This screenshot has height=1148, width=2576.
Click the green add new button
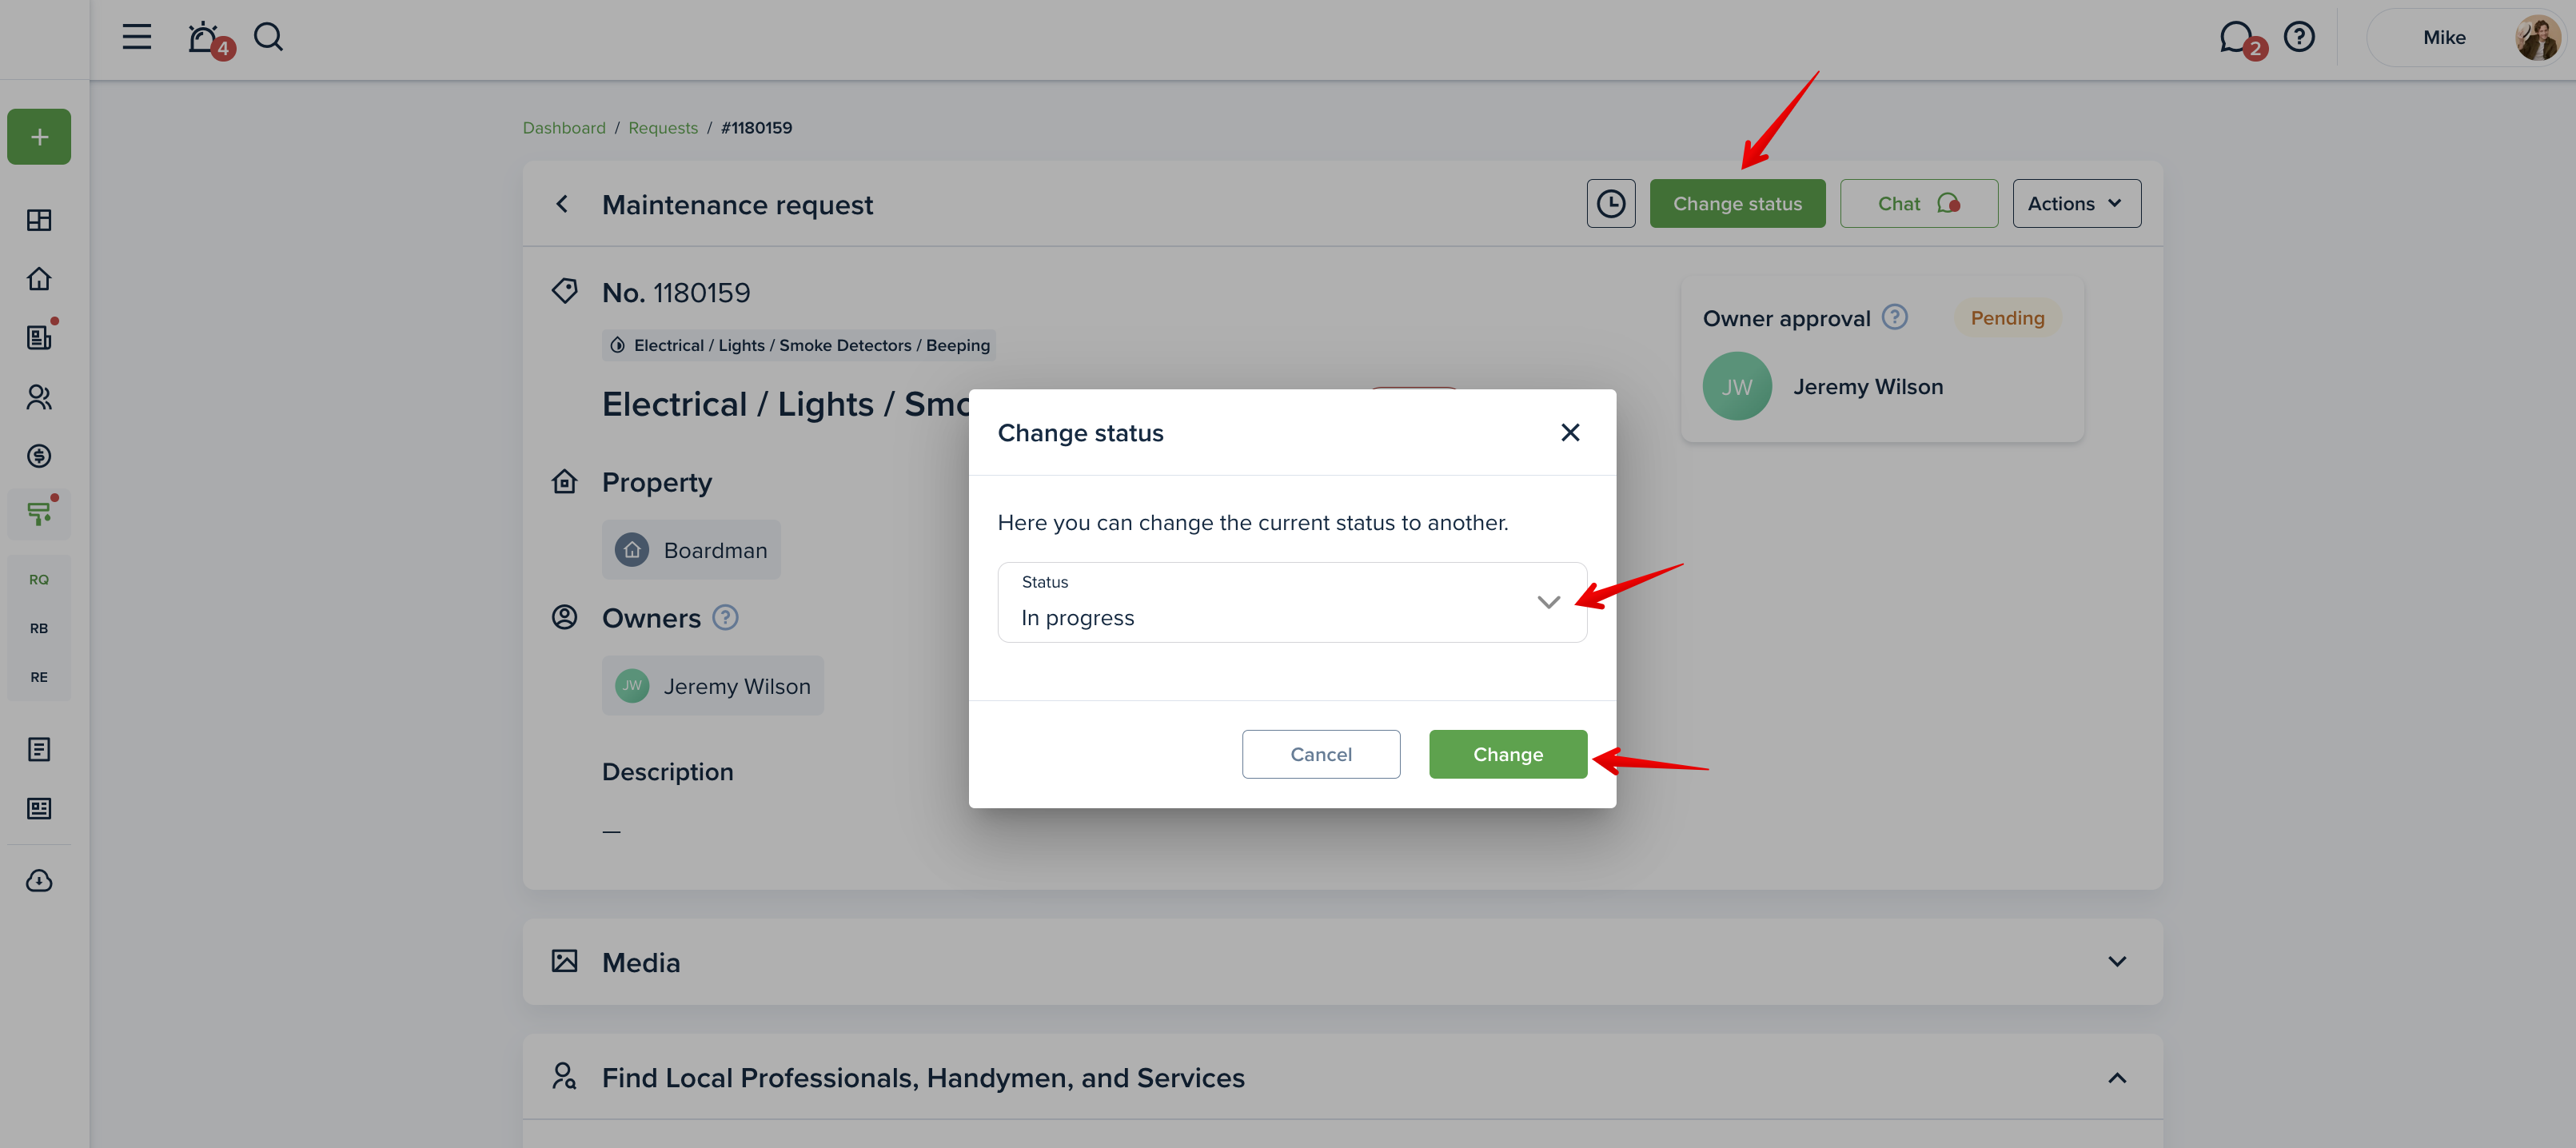[39, 137]
